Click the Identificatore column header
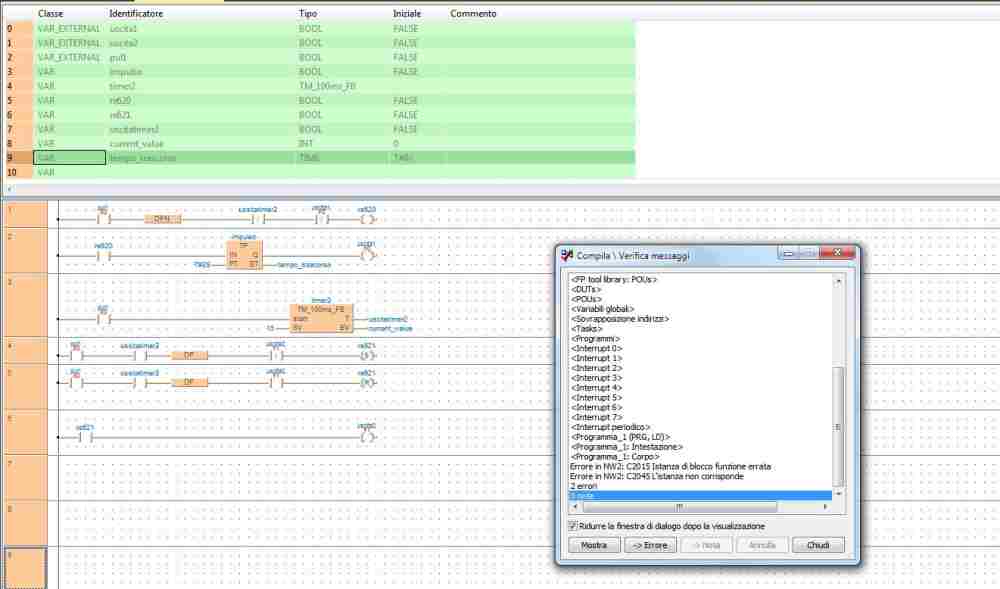Image resolution: width=1000 pixels, height=589 pixels. (136, 14)
